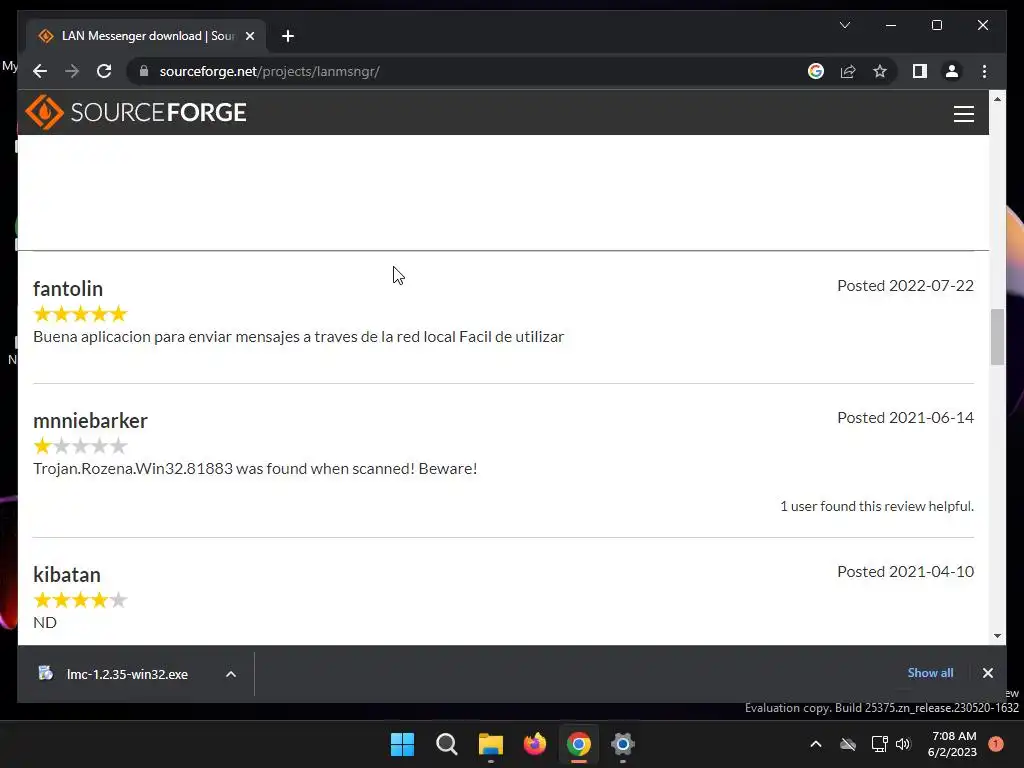Open SourceForge hamburger menu
This screenshot has height=768, width=1024.
pos(963,114)
